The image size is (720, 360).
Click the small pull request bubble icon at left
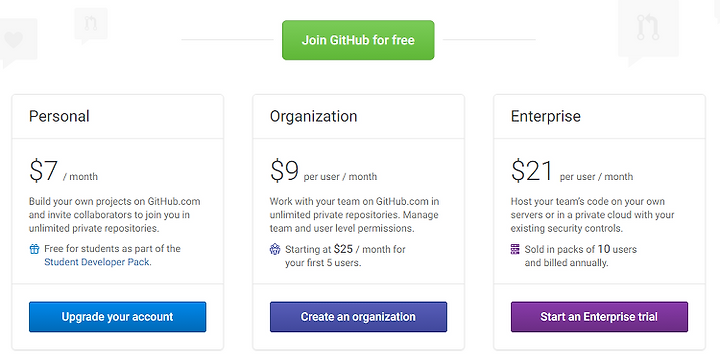91,25
